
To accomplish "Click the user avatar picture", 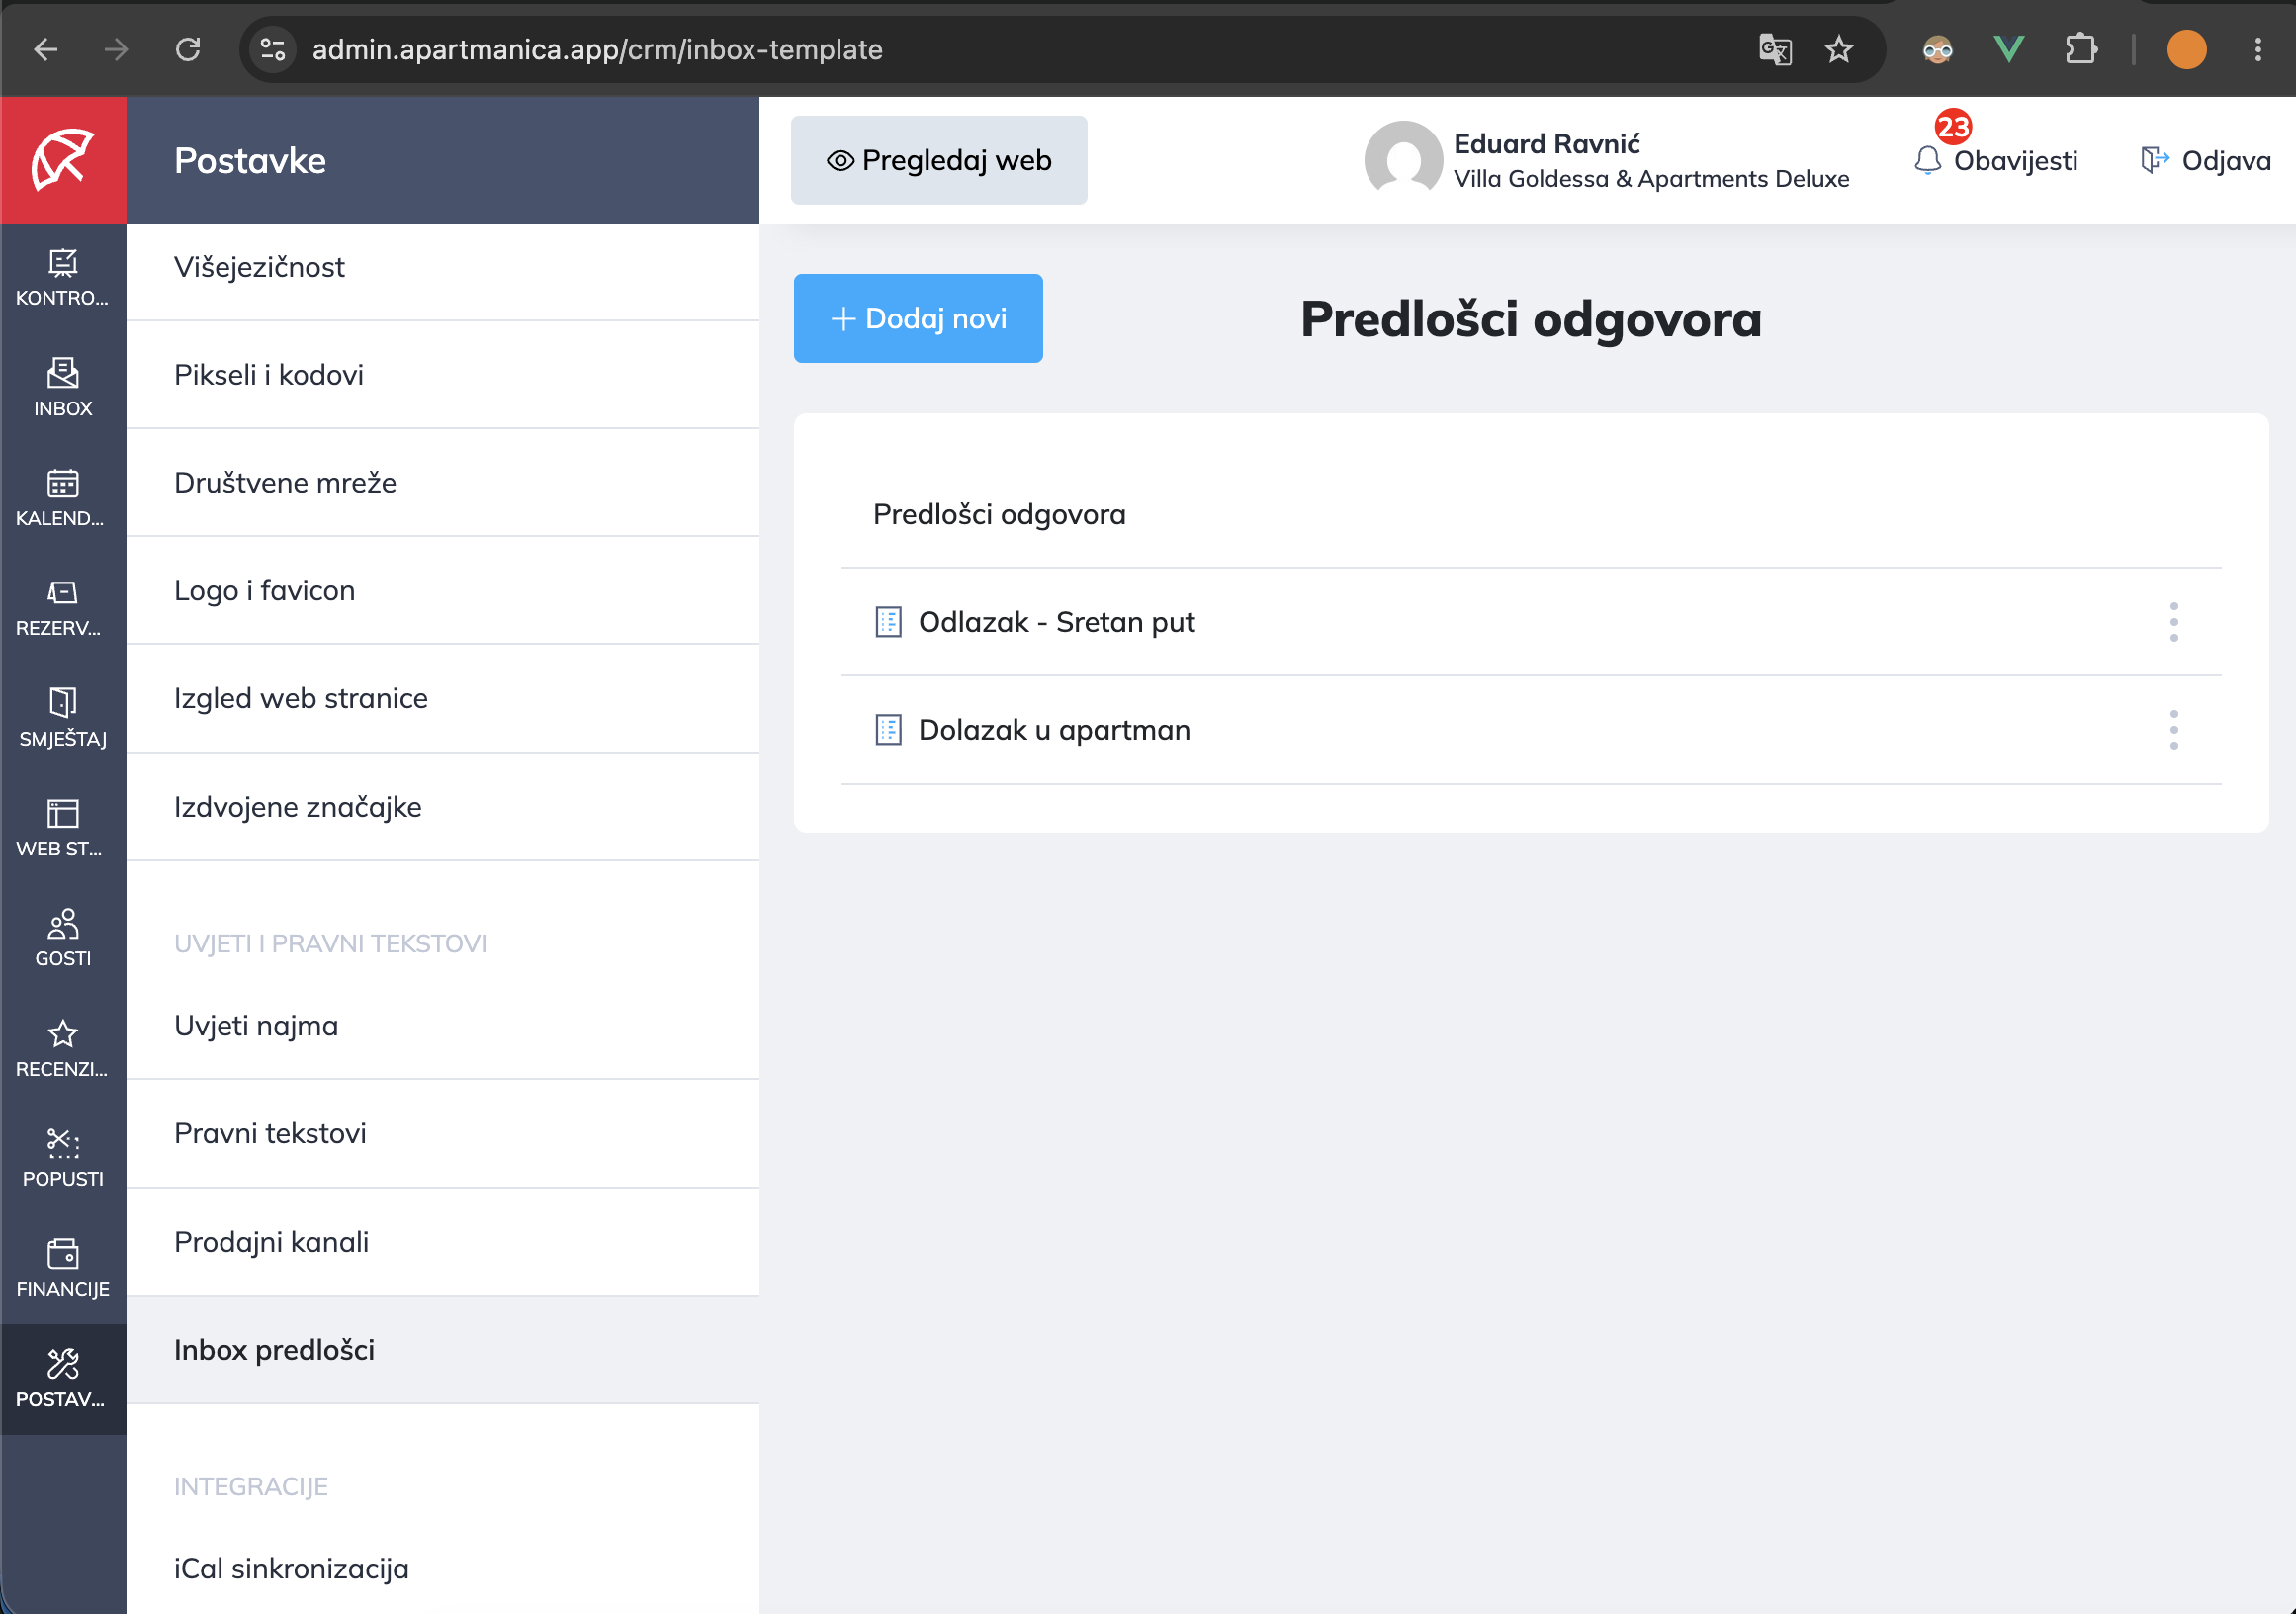I will [1403, 160].
